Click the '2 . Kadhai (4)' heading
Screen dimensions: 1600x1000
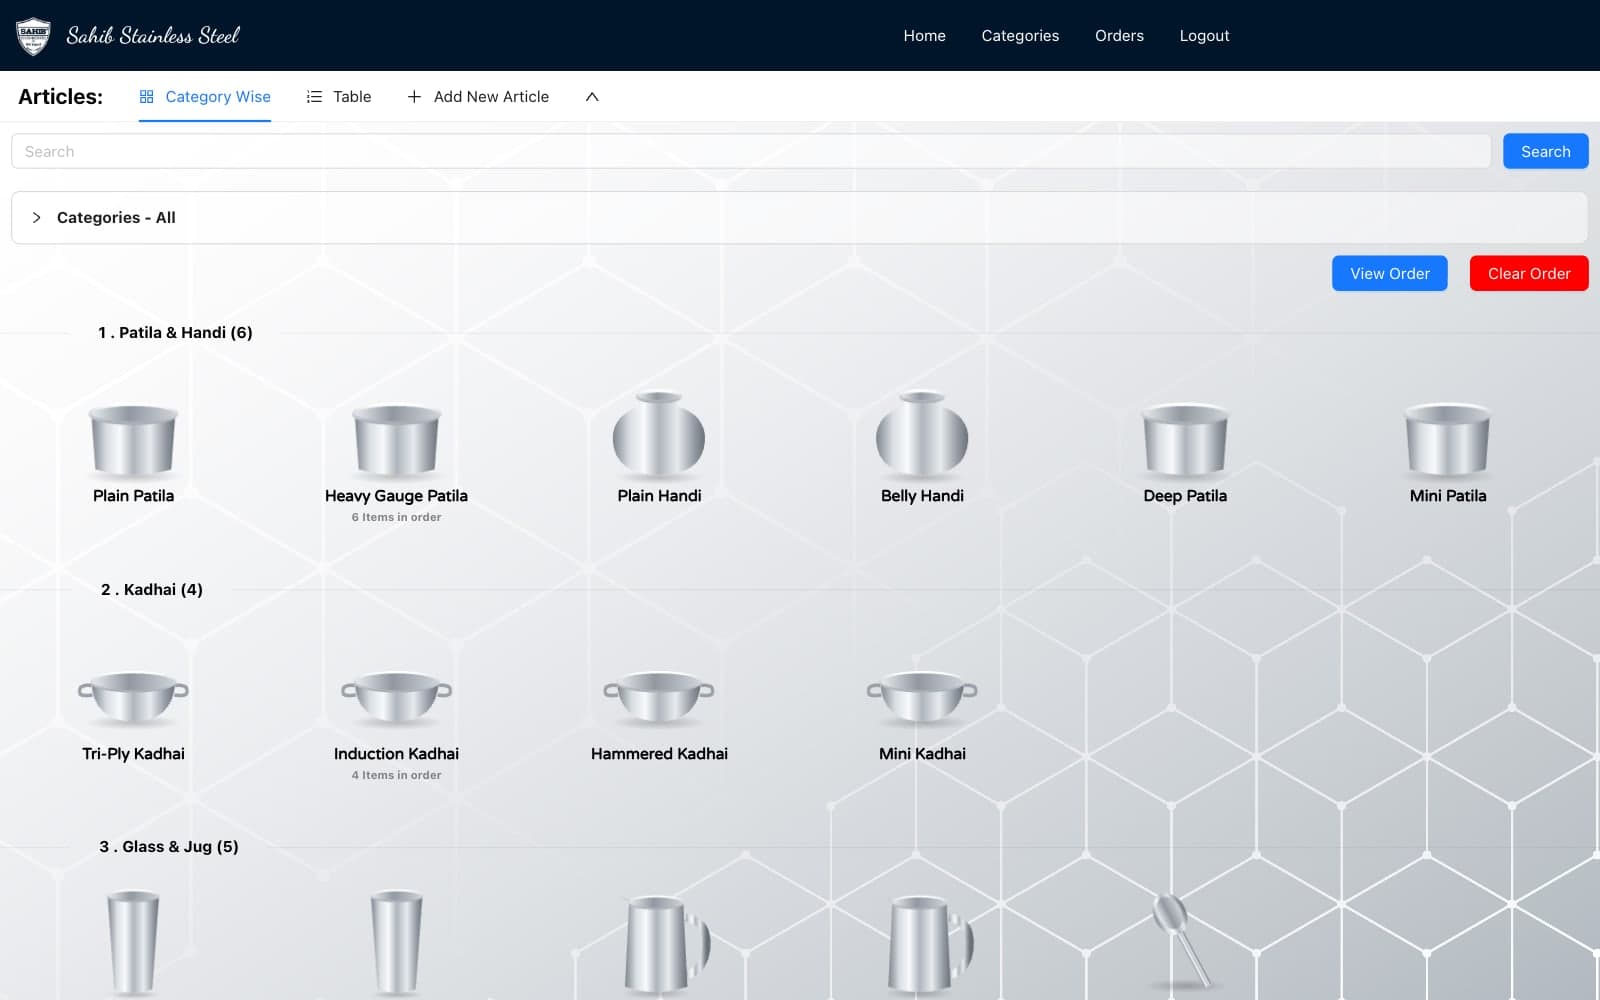tap(152, 590)
